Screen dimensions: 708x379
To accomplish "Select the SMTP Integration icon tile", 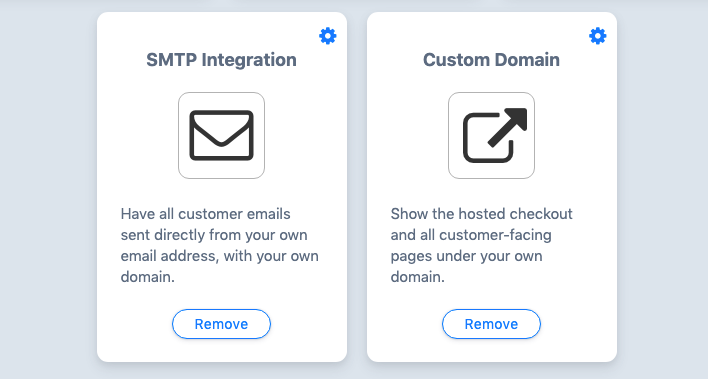I will pyautogui.click(x=221, y=136).
